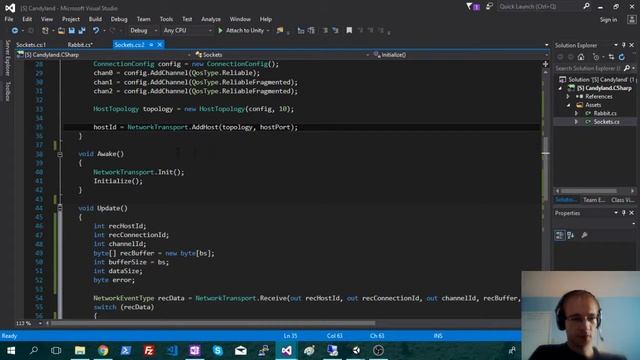Select Sockets.cs in Solution Explorer

[606, 122]
